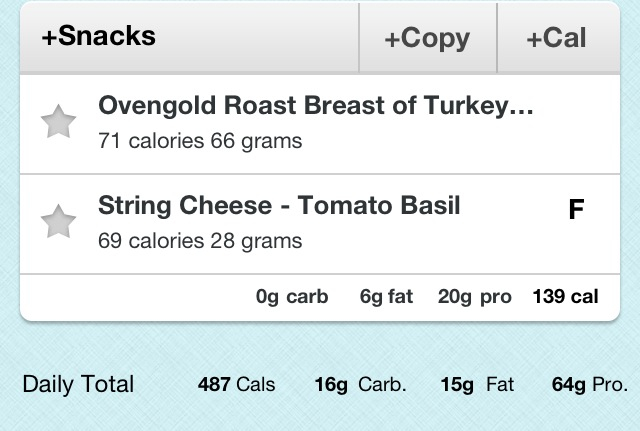This screenshot has width=640, height=431.
Task: Open the String Cheese - Tomato Basil entry
Action: [x=320, y=224]
